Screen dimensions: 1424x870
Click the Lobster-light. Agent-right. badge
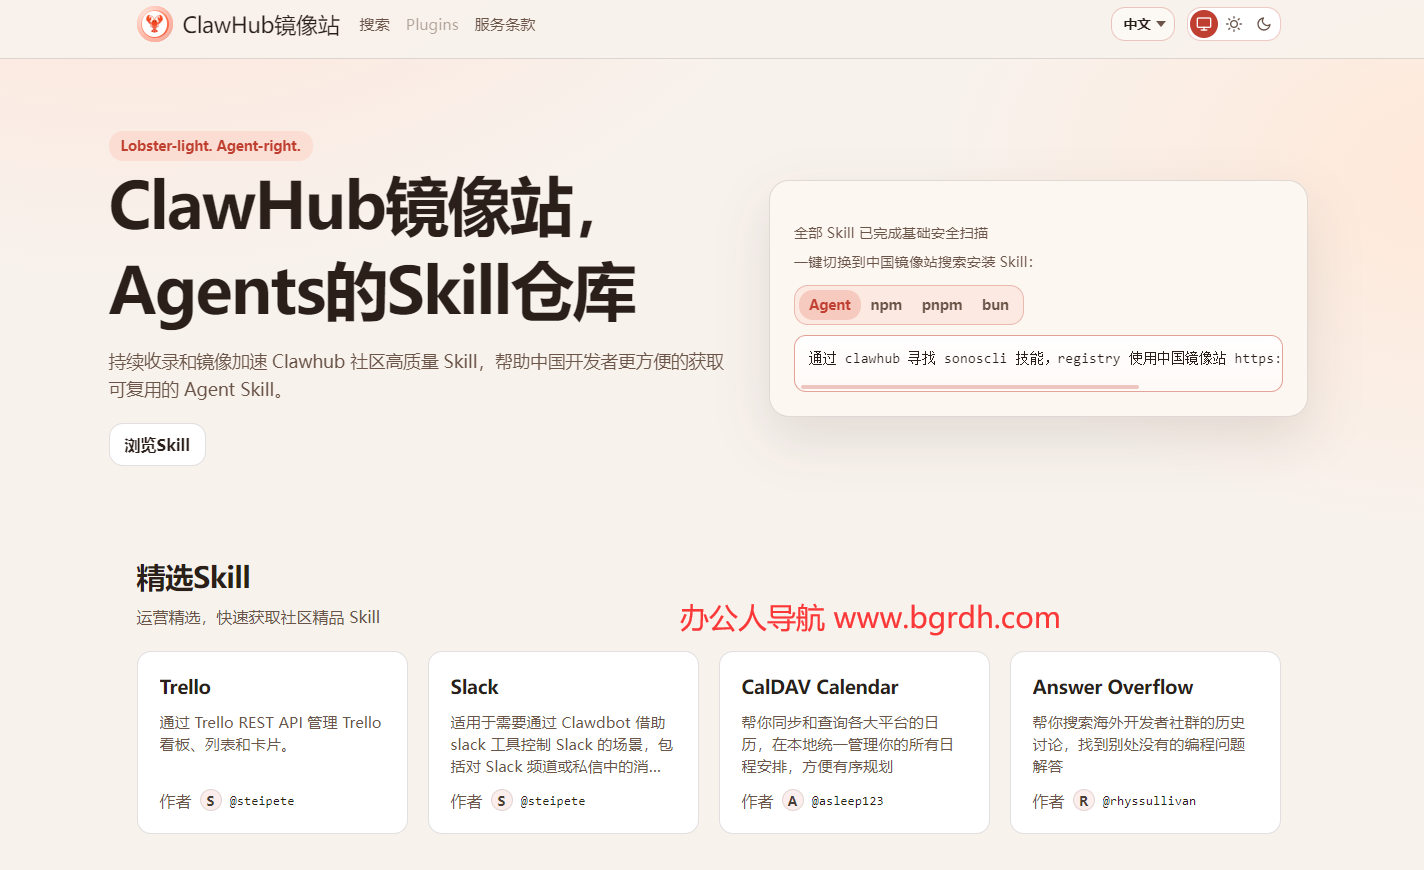(x=211, y=146)
